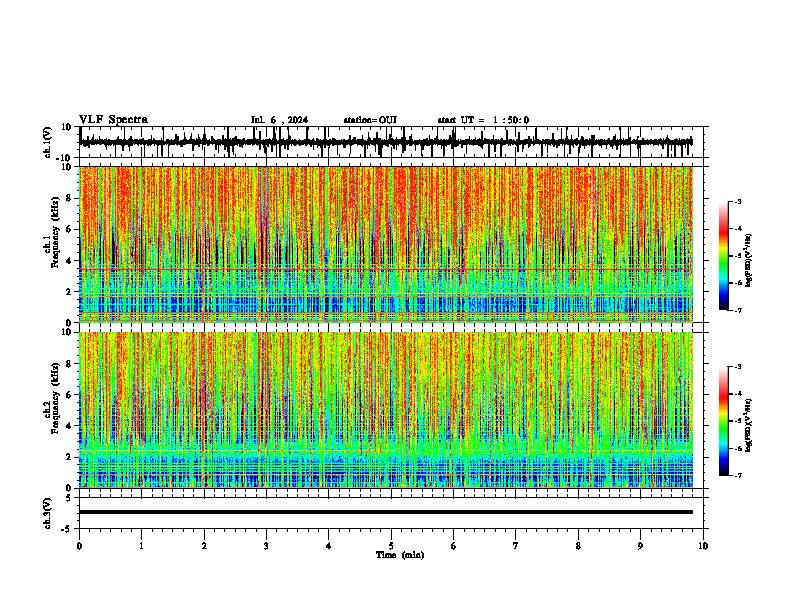Click the ch.1 color scale log(PSD) label
The height and width of the screenshot is (612, 792).
[749, 261]
